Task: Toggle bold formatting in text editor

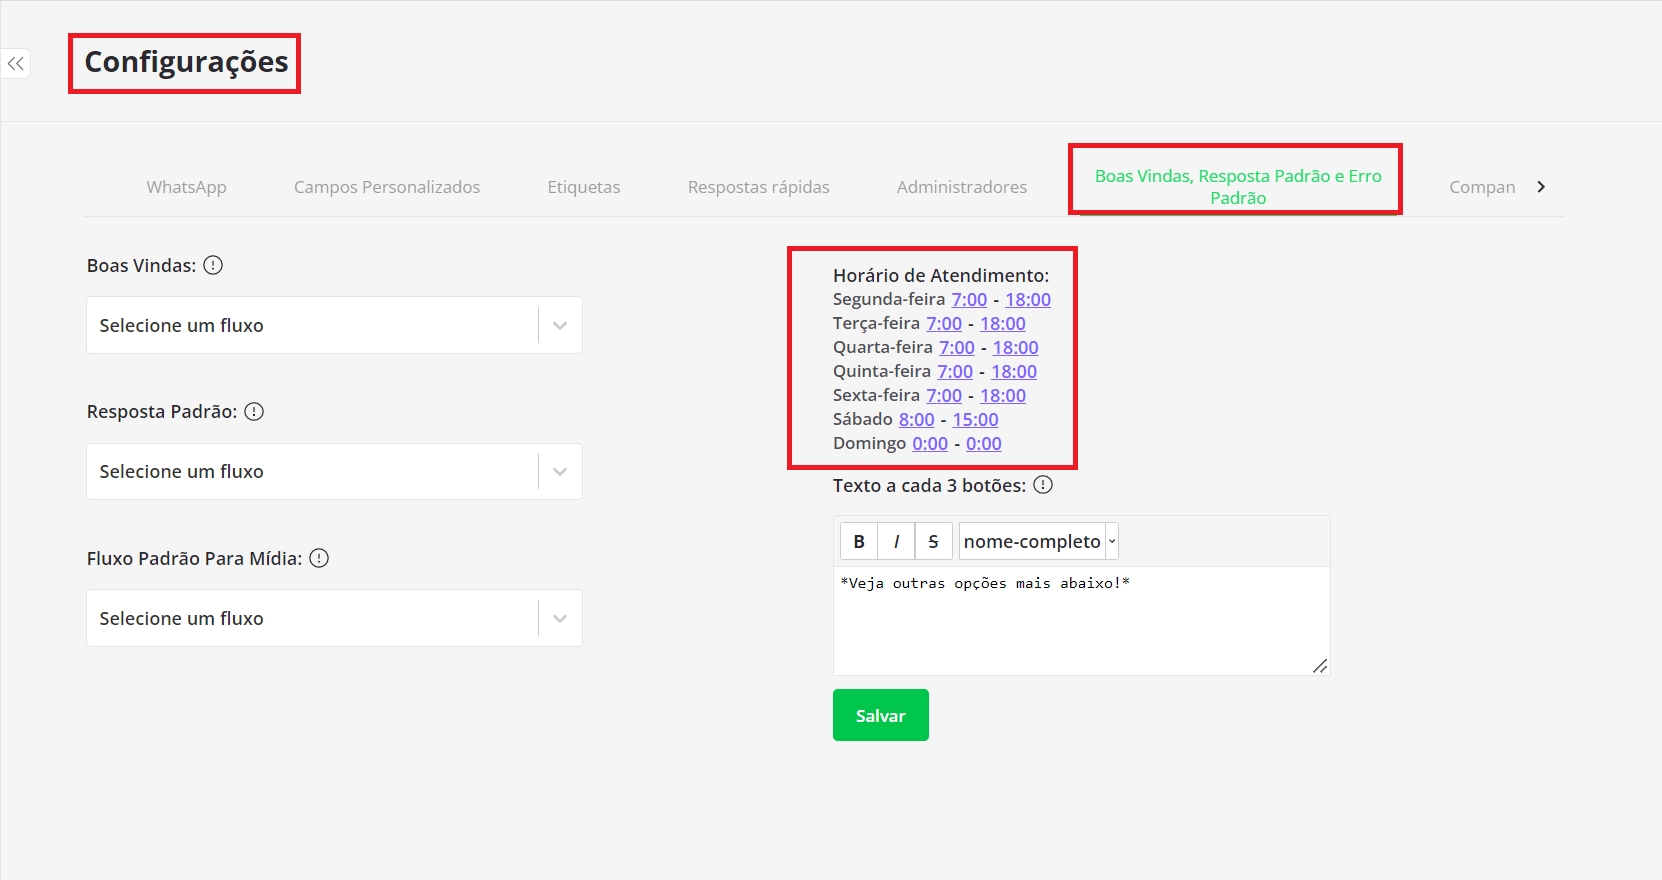Action: point(859,541)
